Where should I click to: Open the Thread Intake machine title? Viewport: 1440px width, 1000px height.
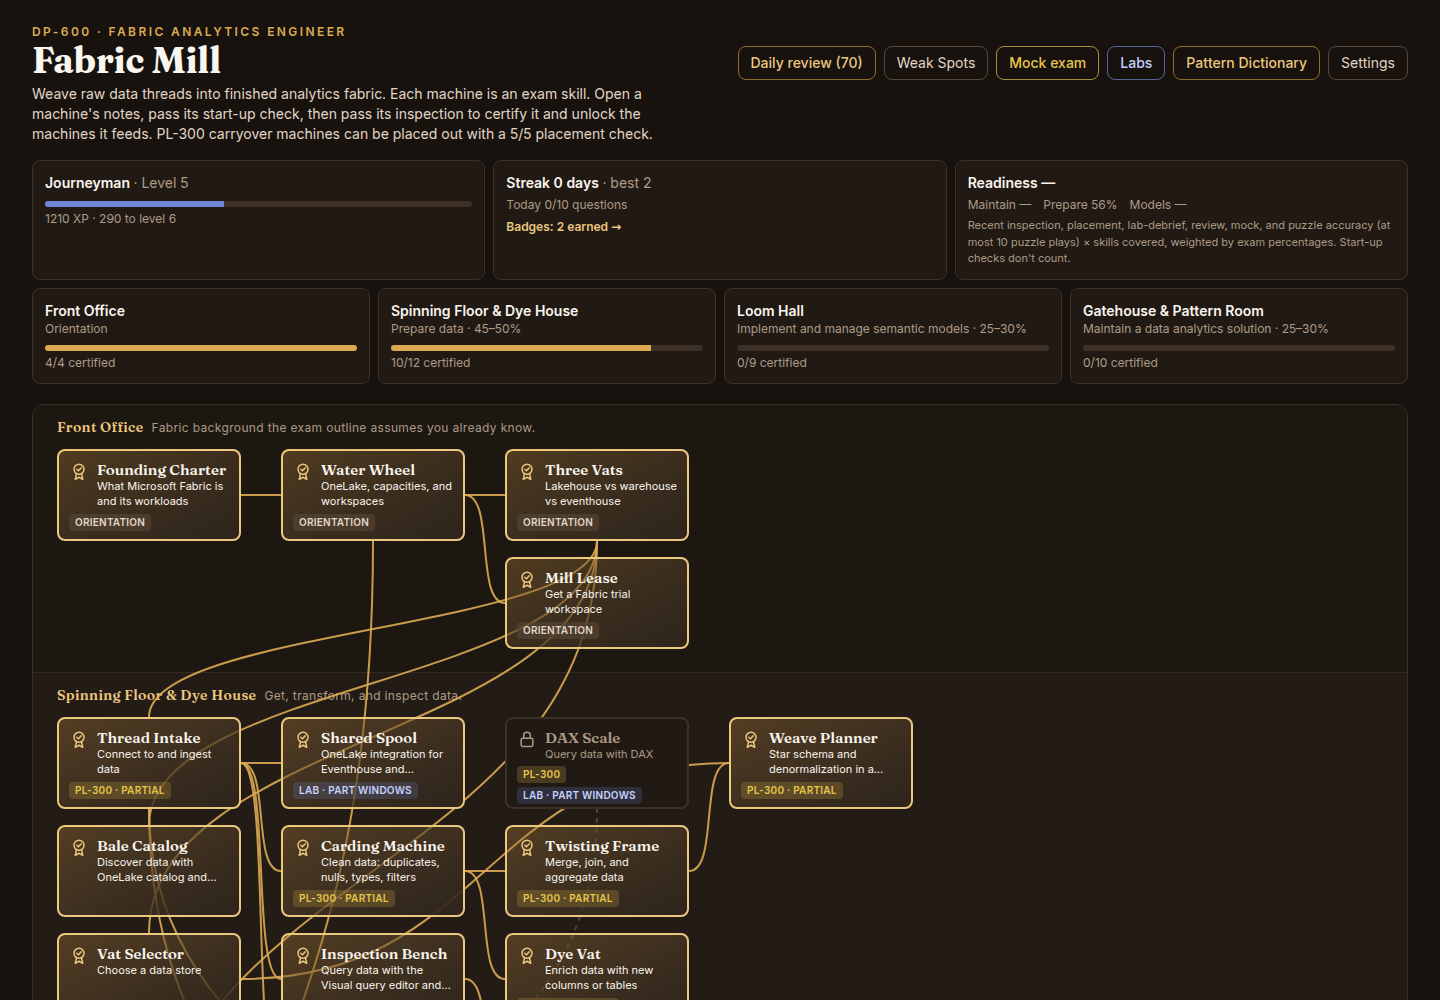148,738
